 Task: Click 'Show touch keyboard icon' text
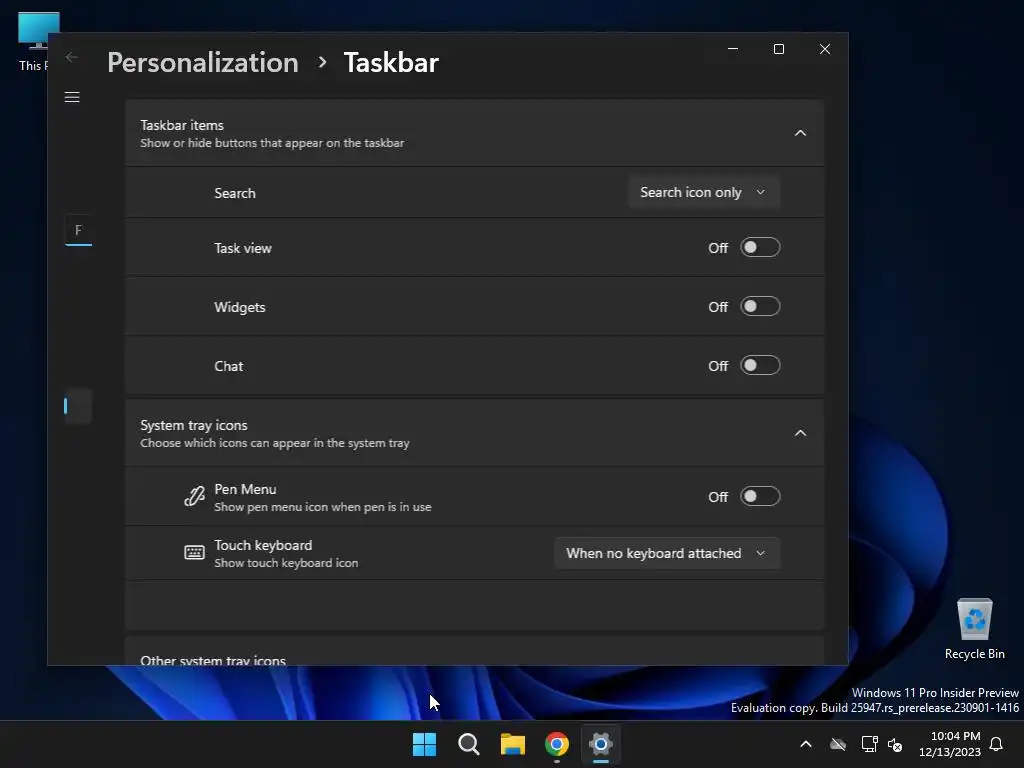[x=286, y=563]
